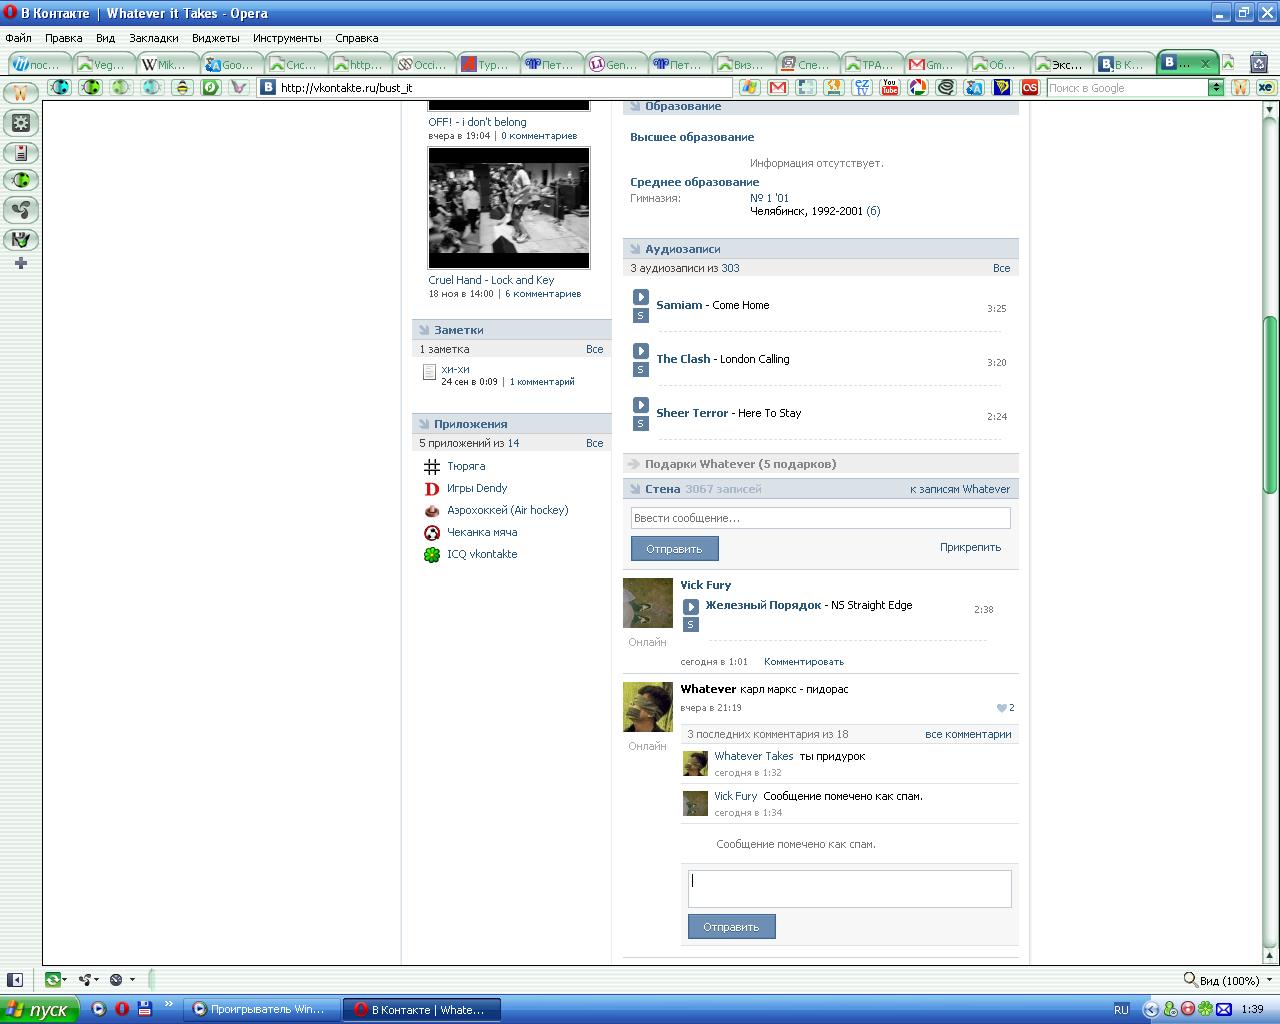Play Samiam - Come Home track
This screenshot has width=1280, height=1024.
tap(641, 297)
